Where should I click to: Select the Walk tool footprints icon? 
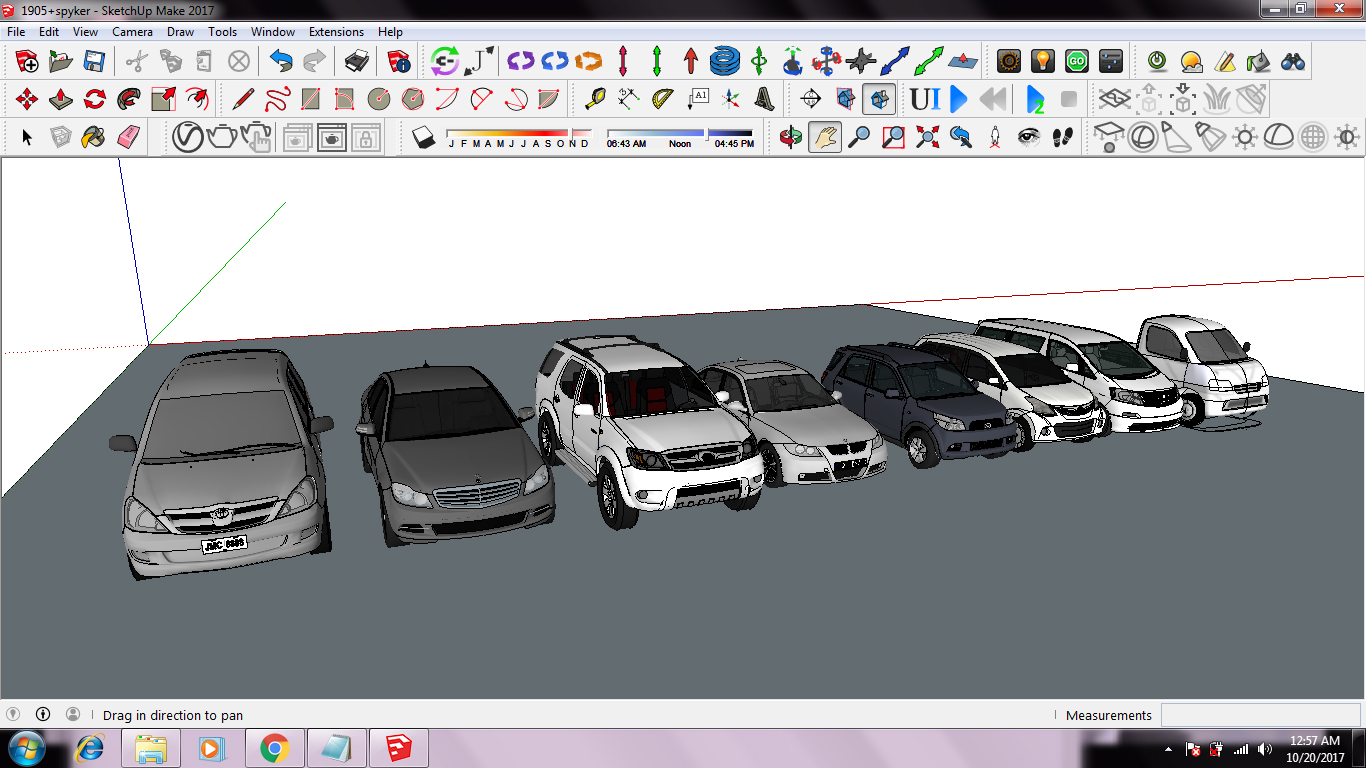coord(1061,137)
